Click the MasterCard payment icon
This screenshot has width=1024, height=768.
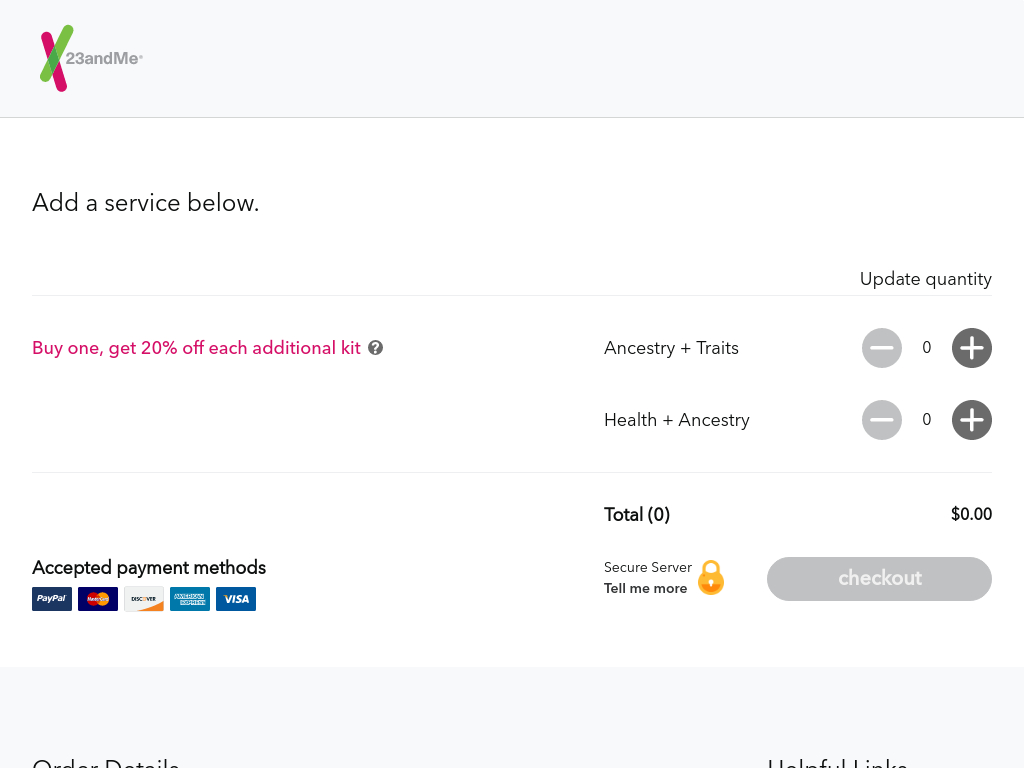(98, 599)
